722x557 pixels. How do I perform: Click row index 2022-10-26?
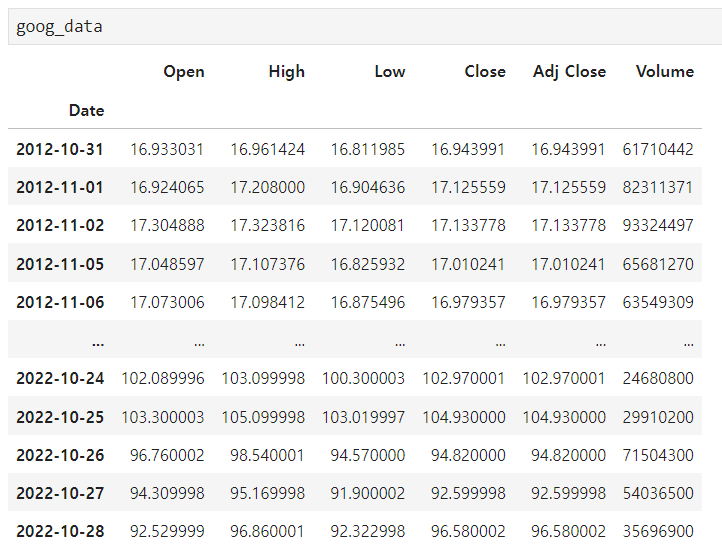point(60,455)
